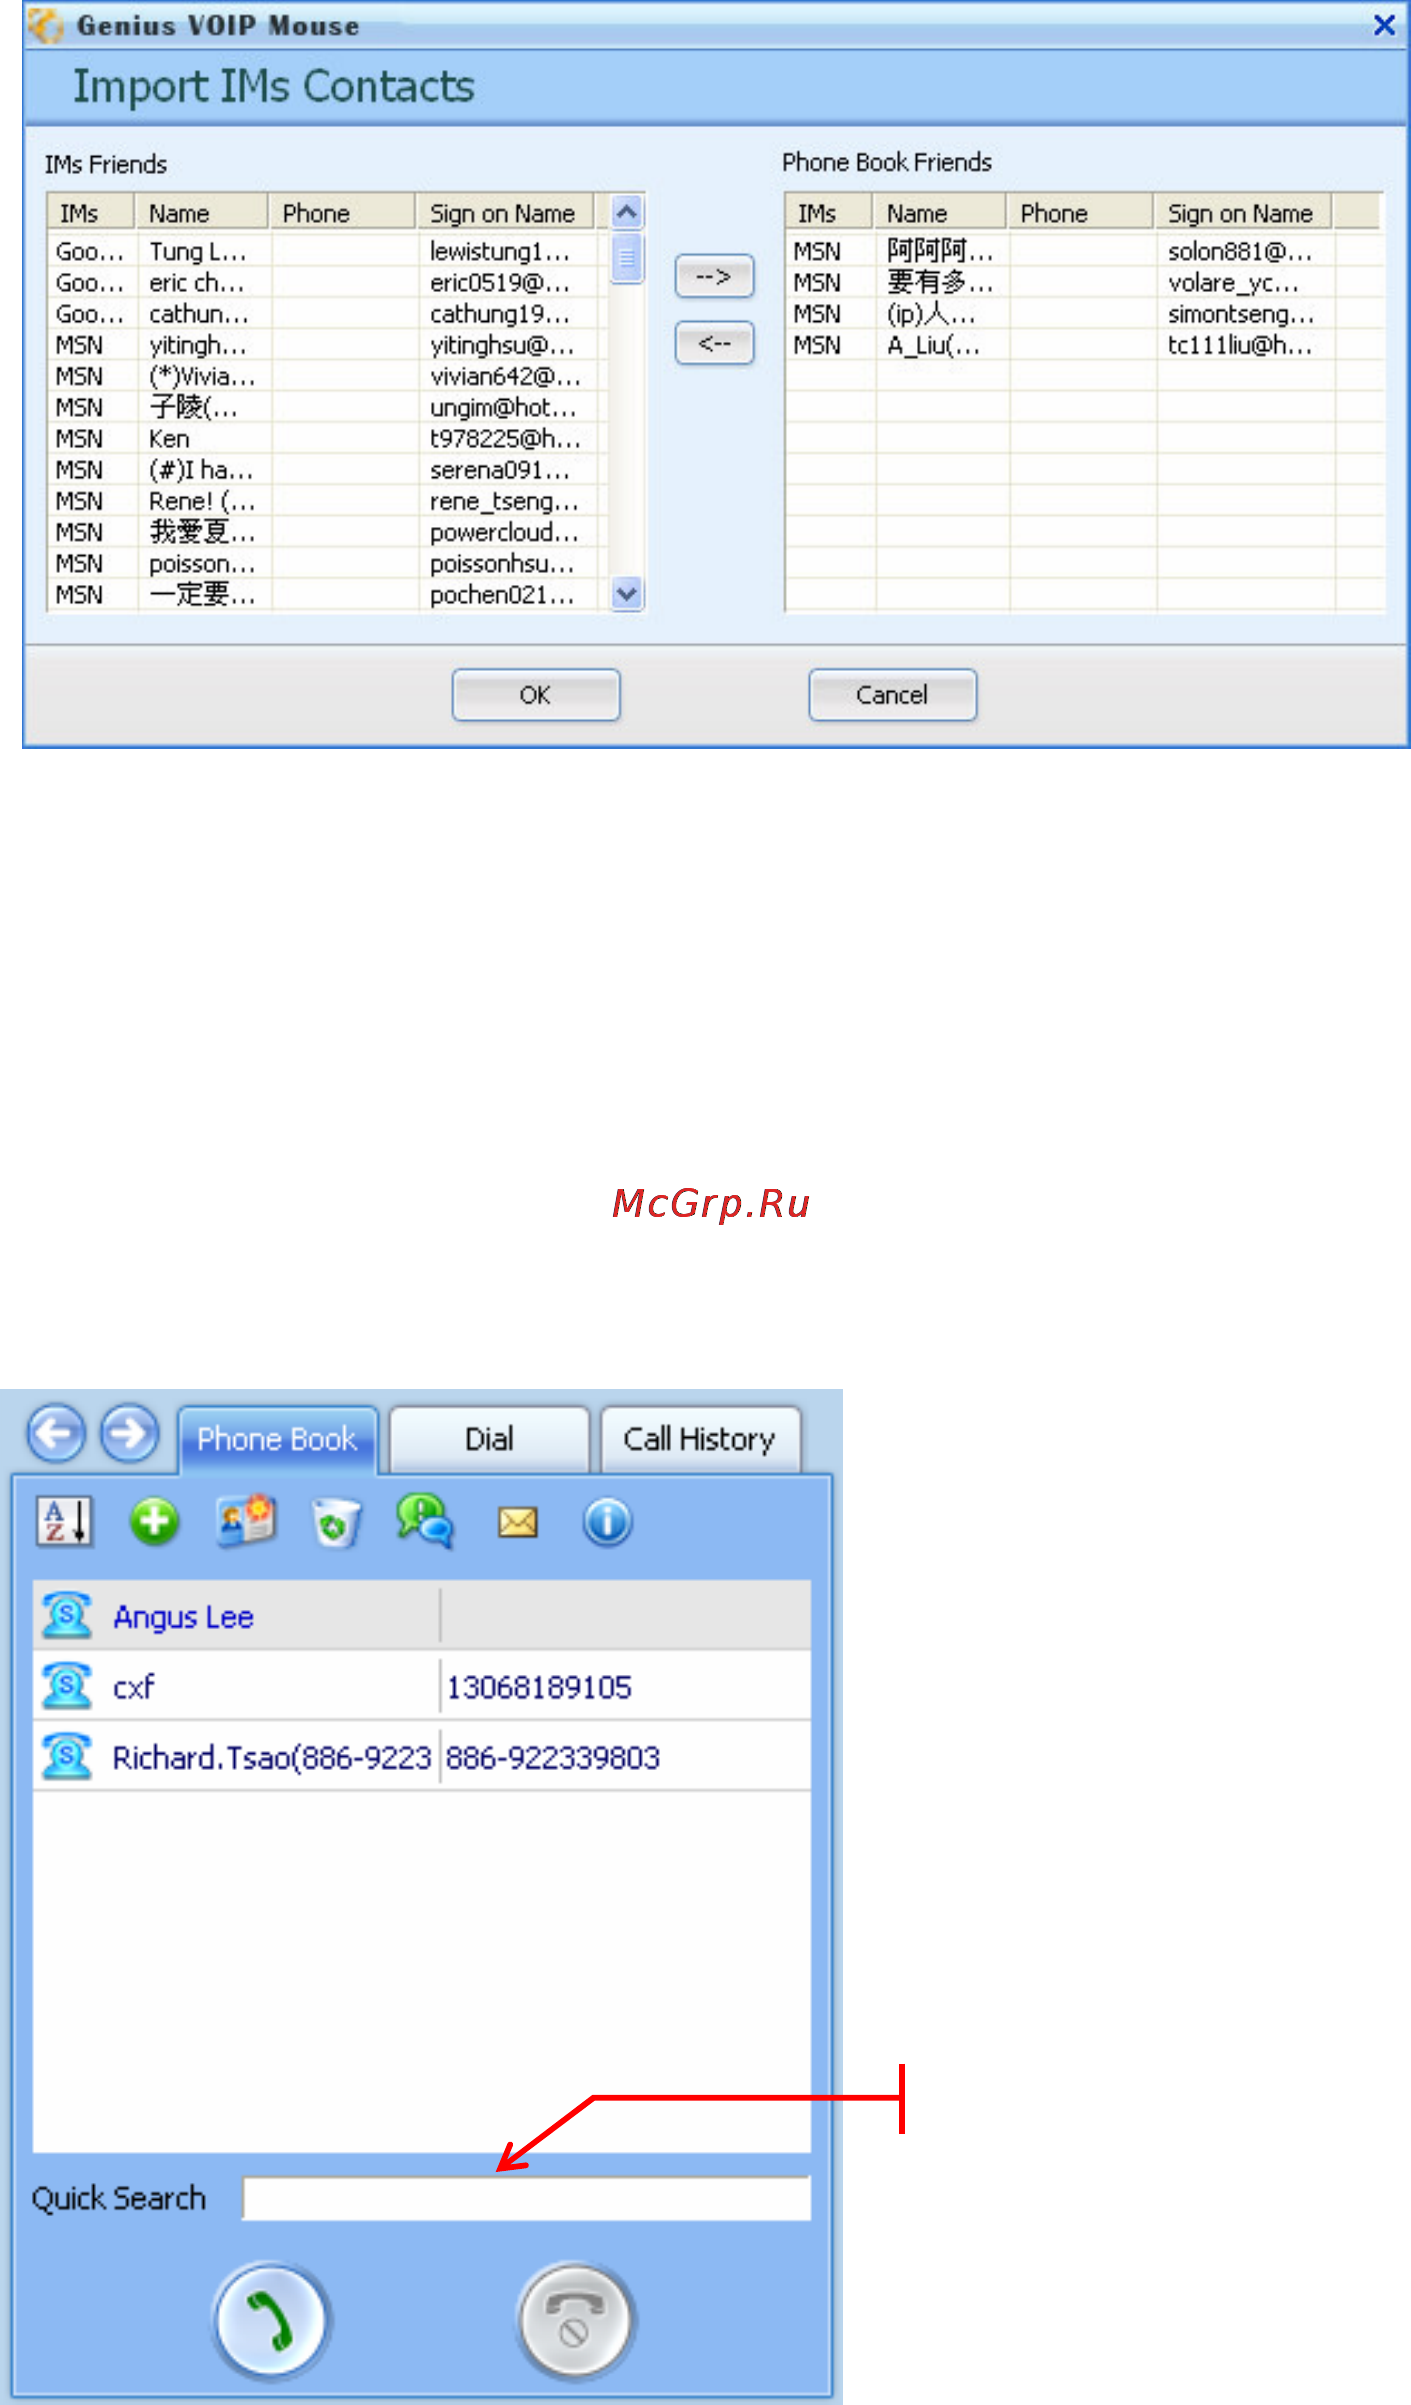Click sign-on name pochen021...
The image size is (1411, 2405).
[x=502, y=594]
